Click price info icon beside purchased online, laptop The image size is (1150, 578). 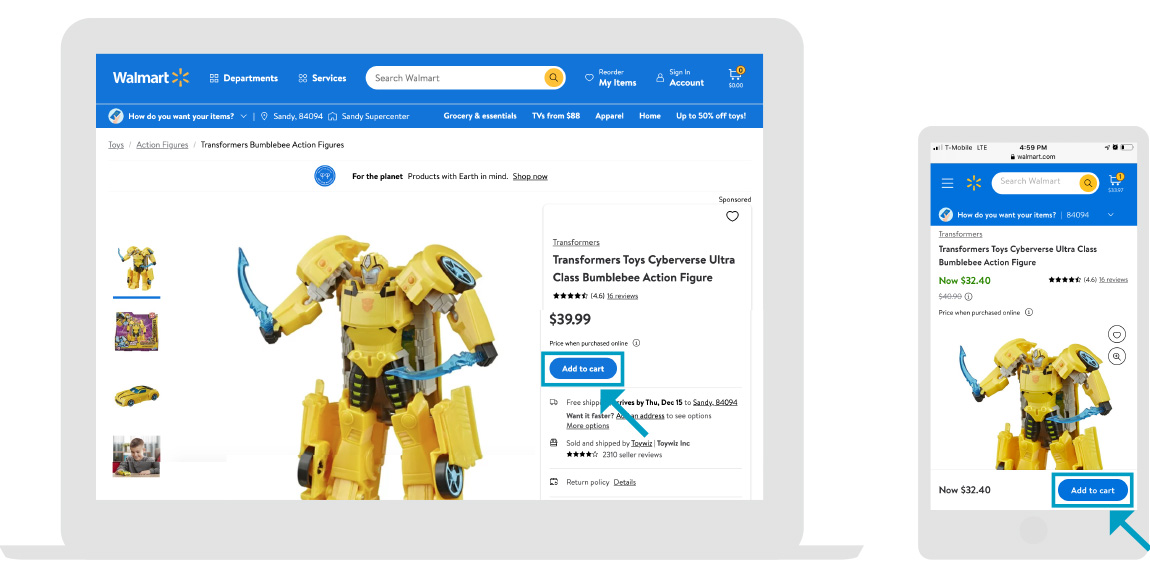[636, 343]
